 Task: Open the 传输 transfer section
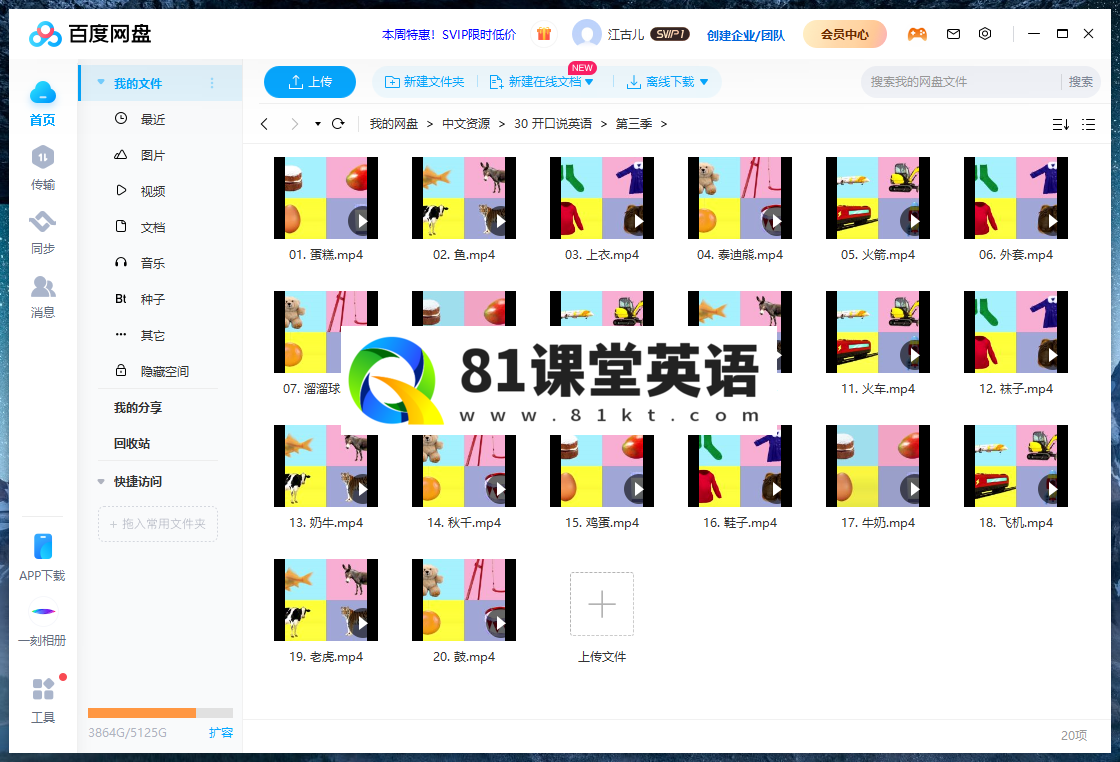coord(42,168)
